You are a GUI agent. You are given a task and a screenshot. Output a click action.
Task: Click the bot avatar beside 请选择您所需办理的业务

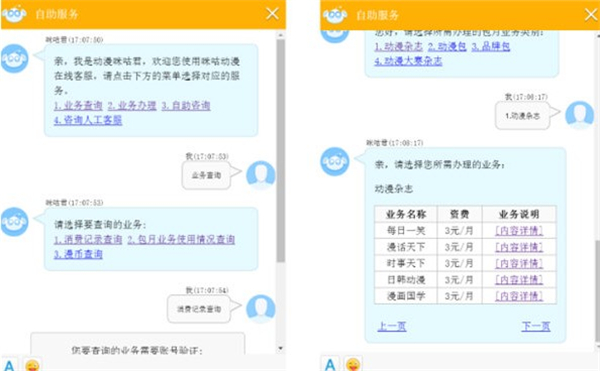pyautogui.click(x=334, y=162)
